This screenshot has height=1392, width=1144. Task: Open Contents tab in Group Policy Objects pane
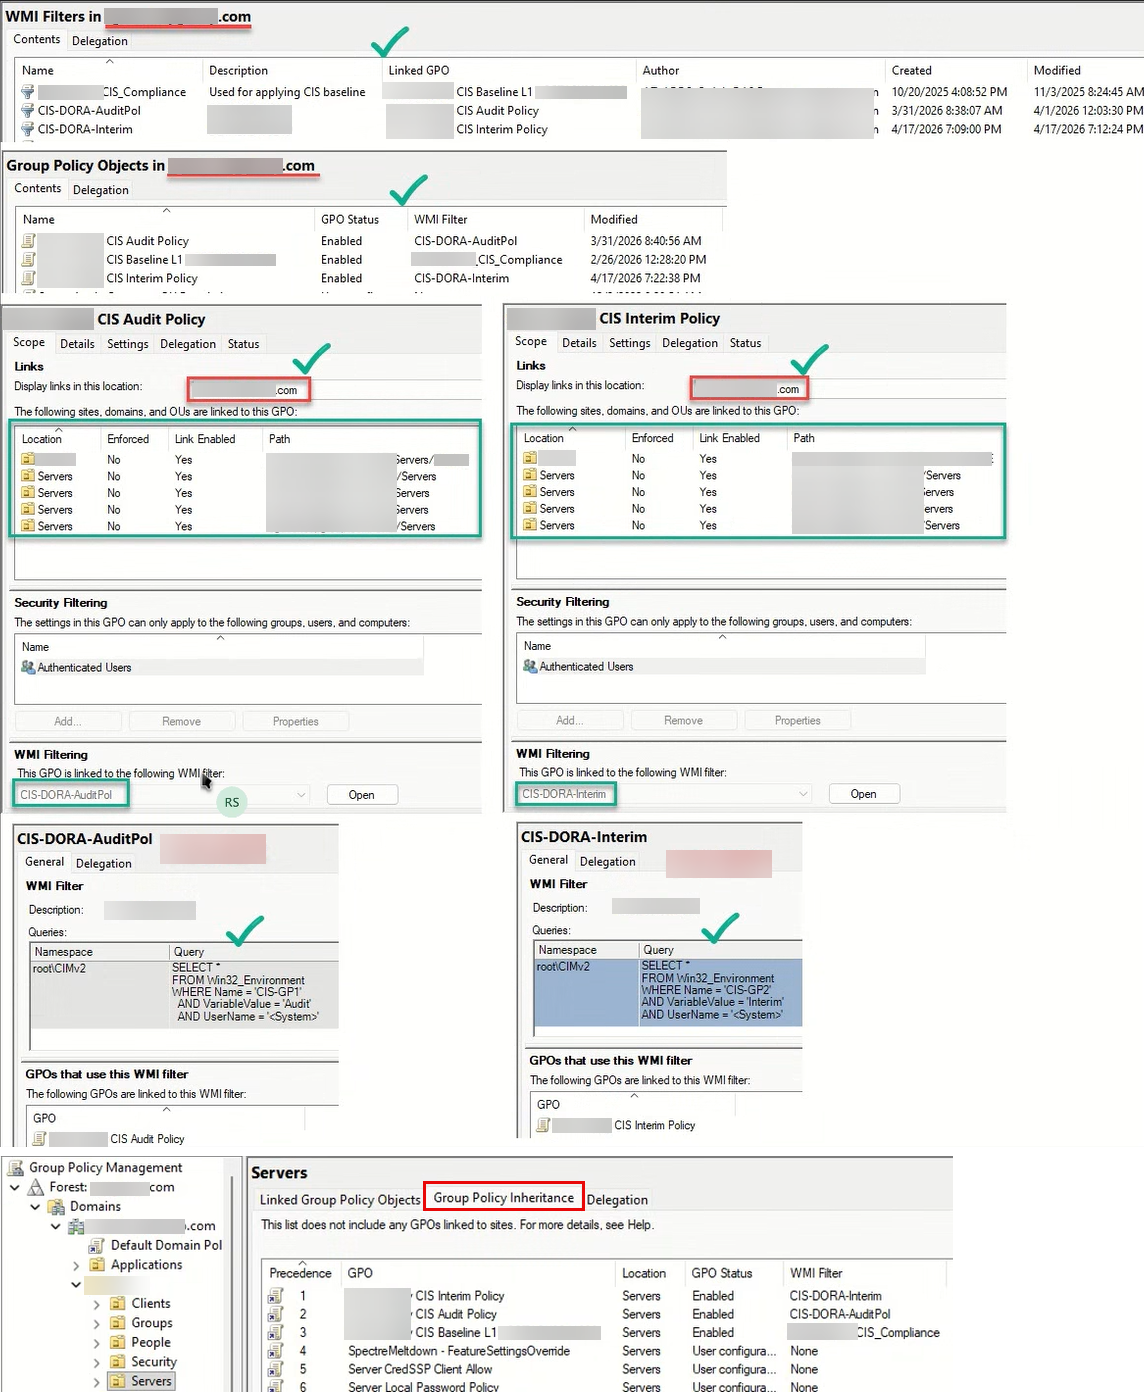(x=38, y=188)
